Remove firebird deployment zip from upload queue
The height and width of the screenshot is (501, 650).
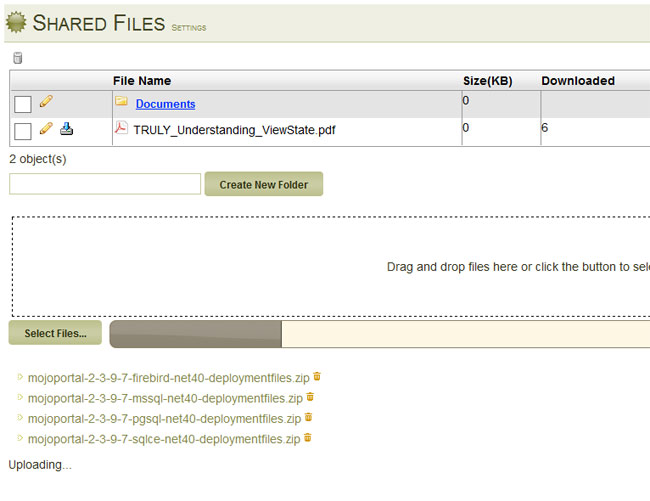pyautogui.click(x=318, y=377)
